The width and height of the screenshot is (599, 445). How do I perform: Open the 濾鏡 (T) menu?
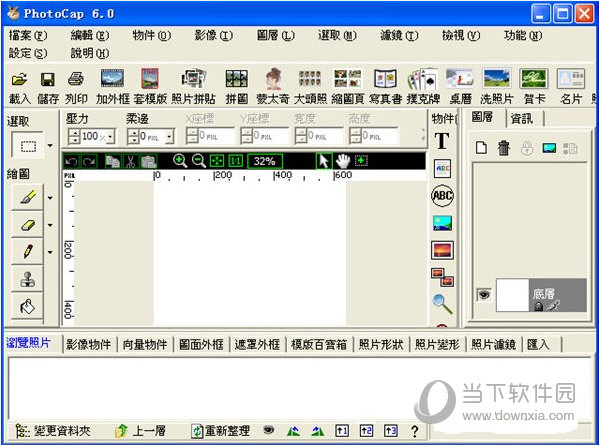tap(399, 36)
